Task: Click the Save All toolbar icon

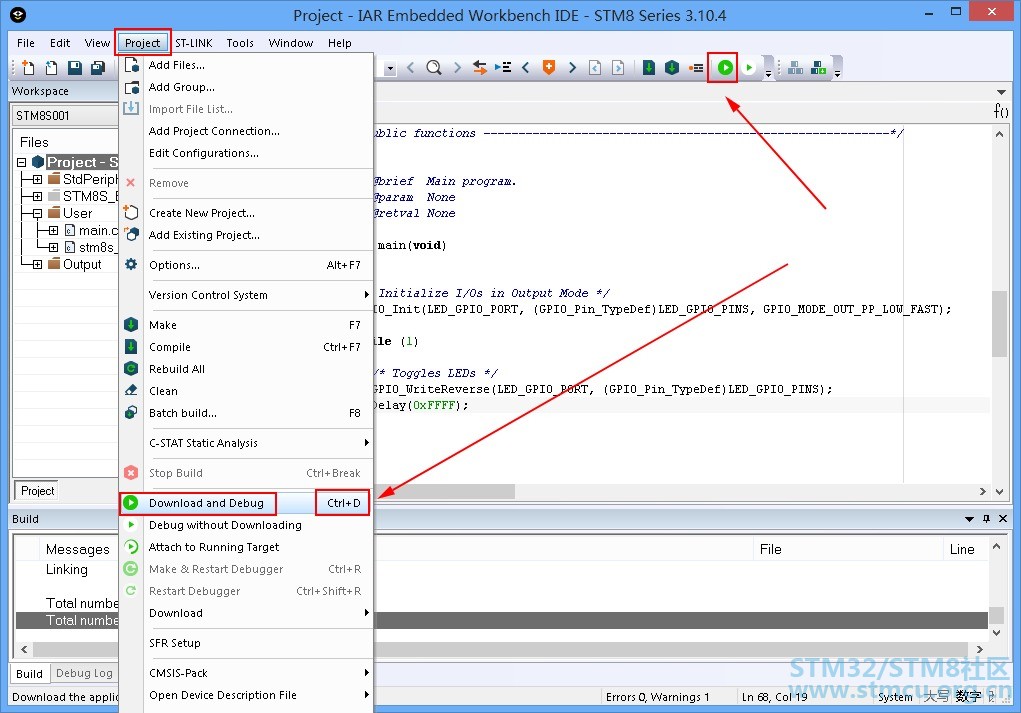Action: tap(98, 68)
